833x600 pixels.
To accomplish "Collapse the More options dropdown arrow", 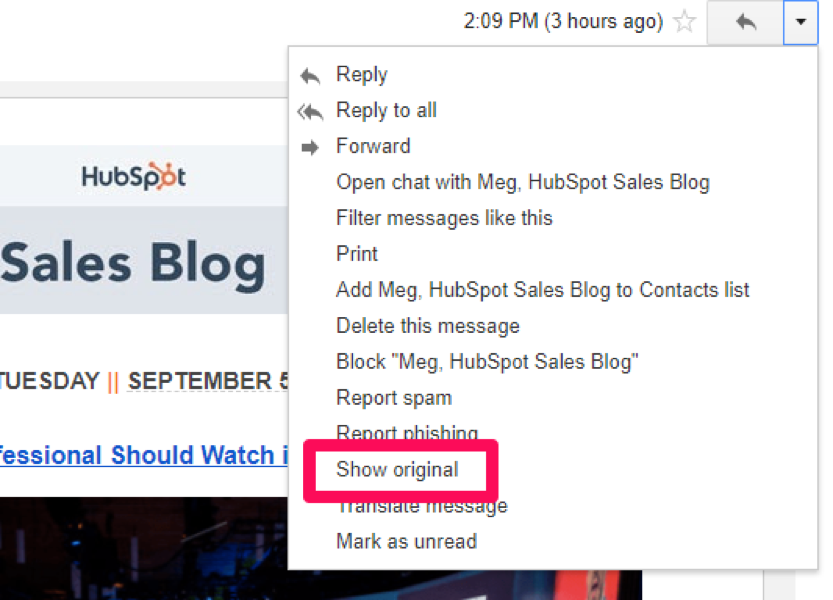I will (801, 22).
